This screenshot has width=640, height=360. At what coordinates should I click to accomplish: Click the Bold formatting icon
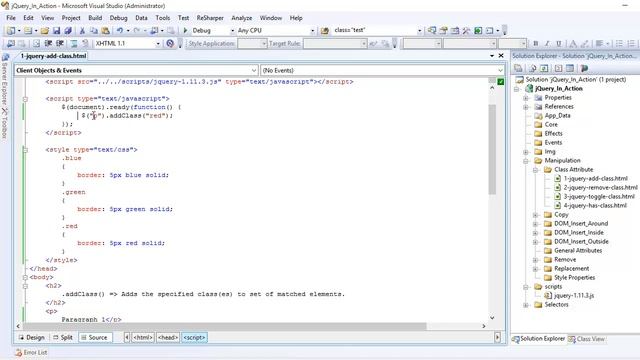click(536, 43)
